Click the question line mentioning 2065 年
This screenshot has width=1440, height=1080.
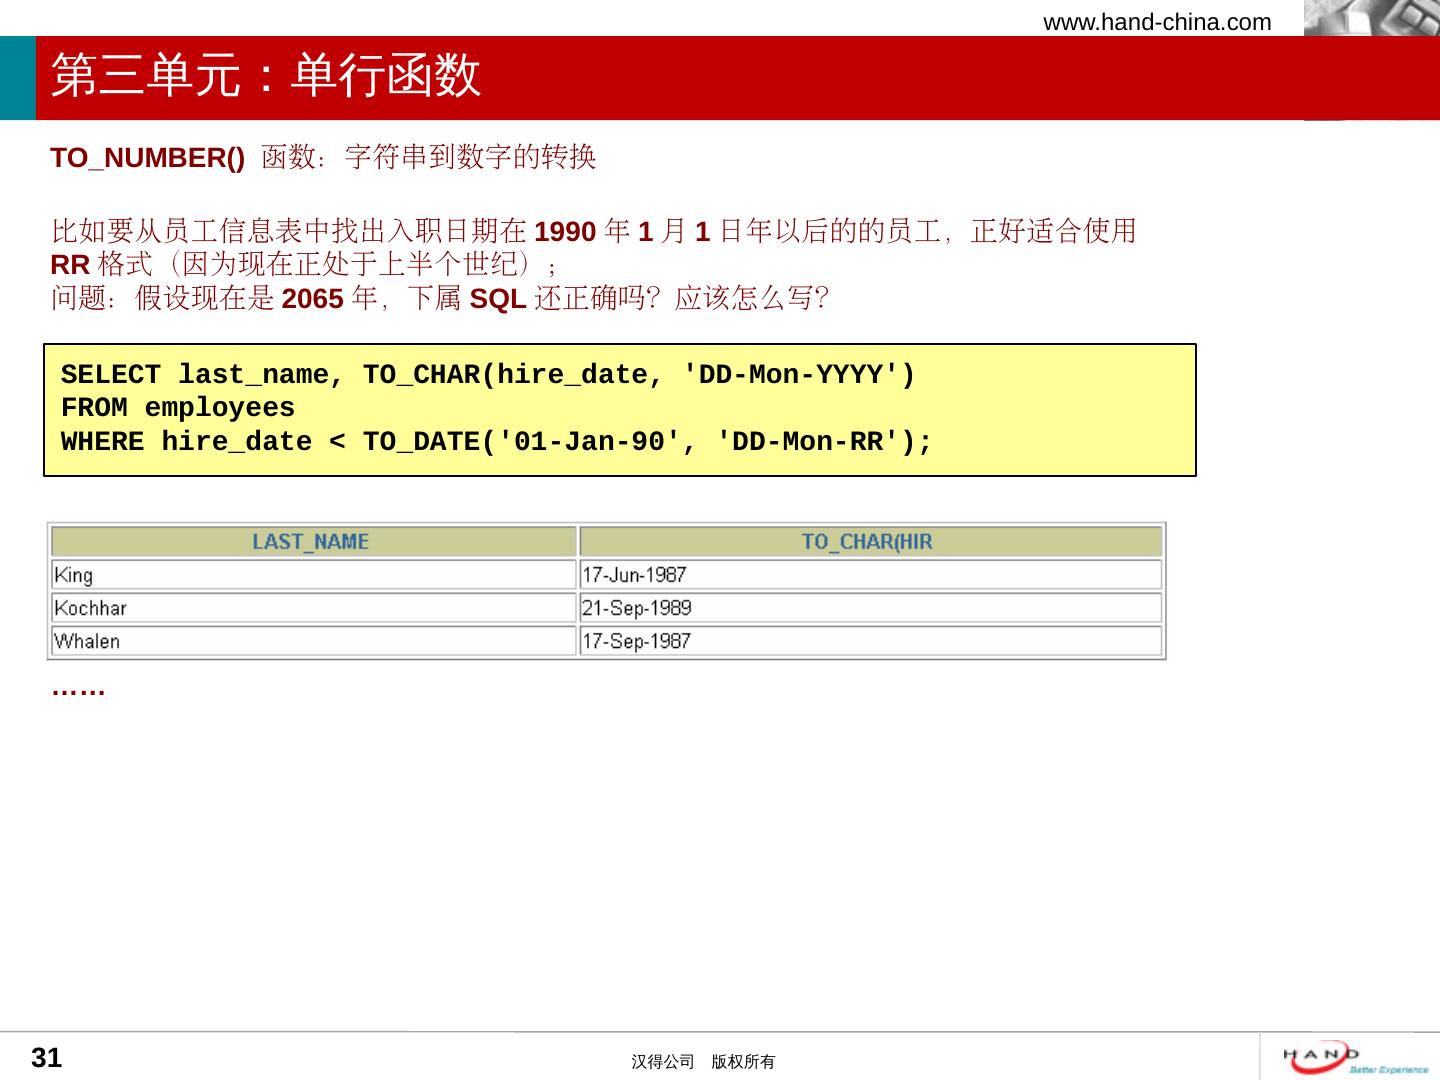coord(439,298)
